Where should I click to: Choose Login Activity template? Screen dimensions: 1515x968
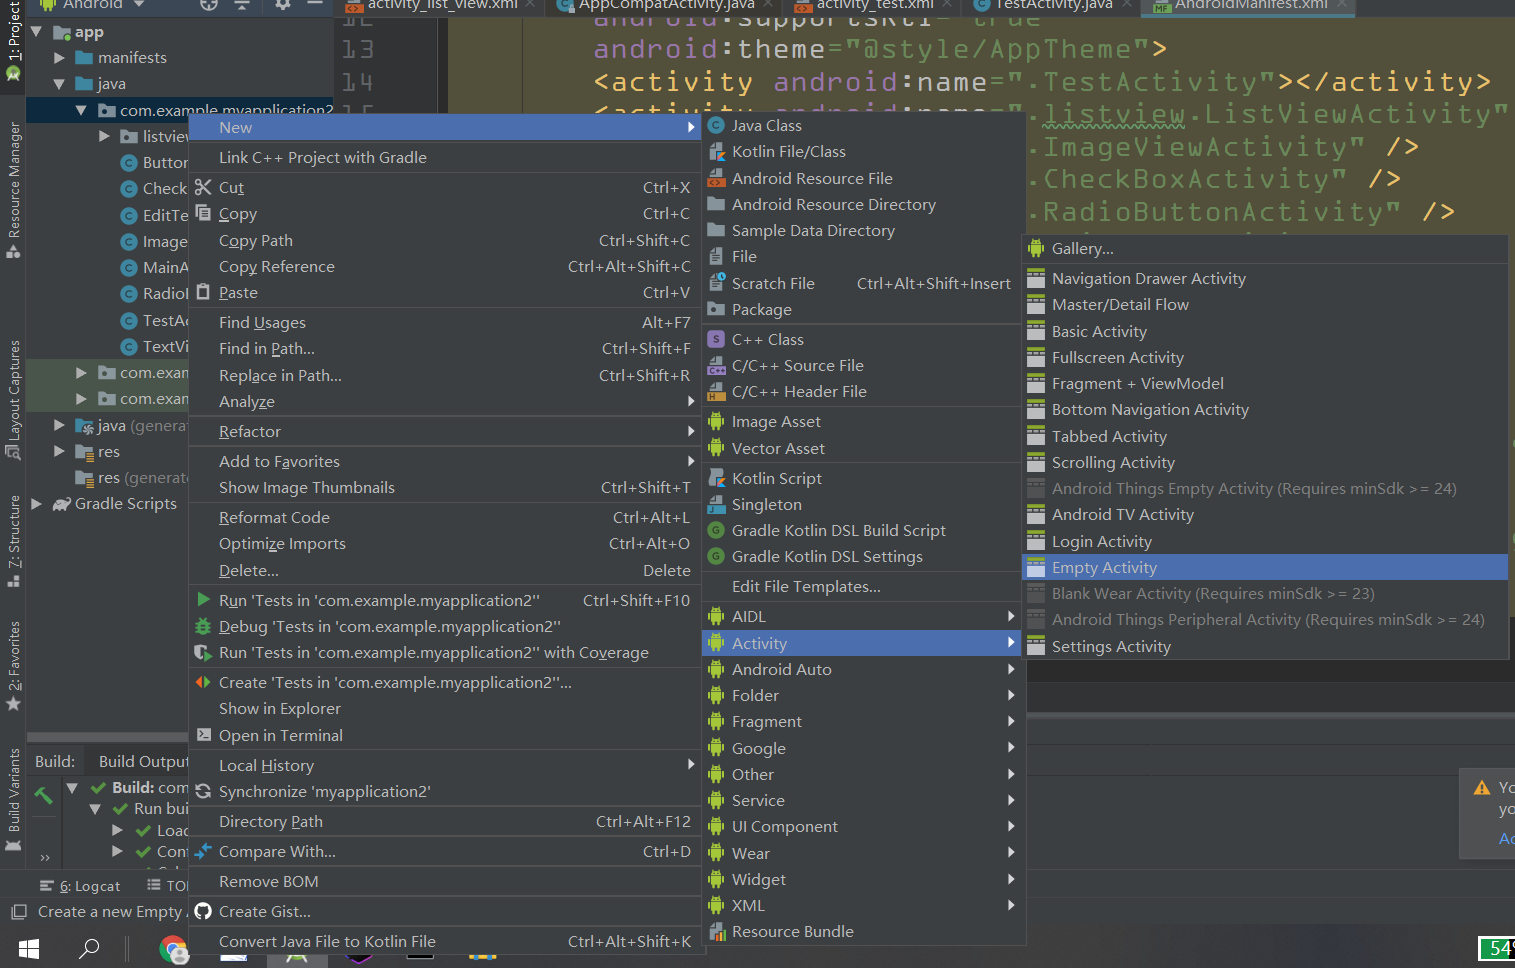[1265, 541]
